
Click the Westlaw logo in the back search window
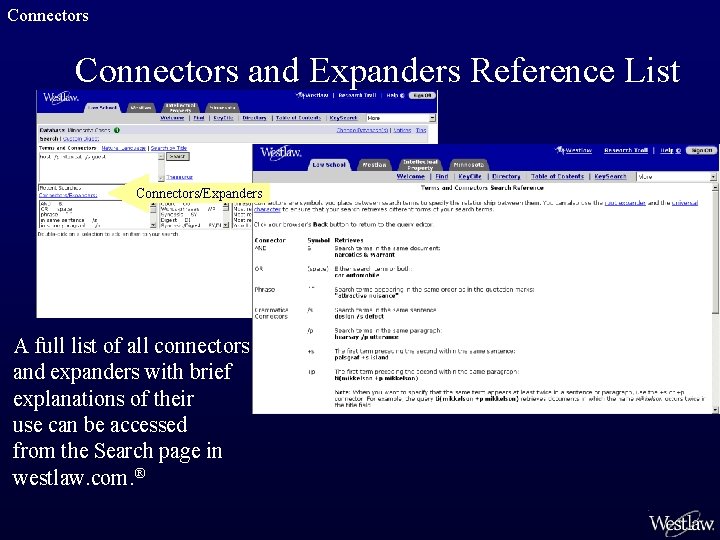[x=61, y=98]
